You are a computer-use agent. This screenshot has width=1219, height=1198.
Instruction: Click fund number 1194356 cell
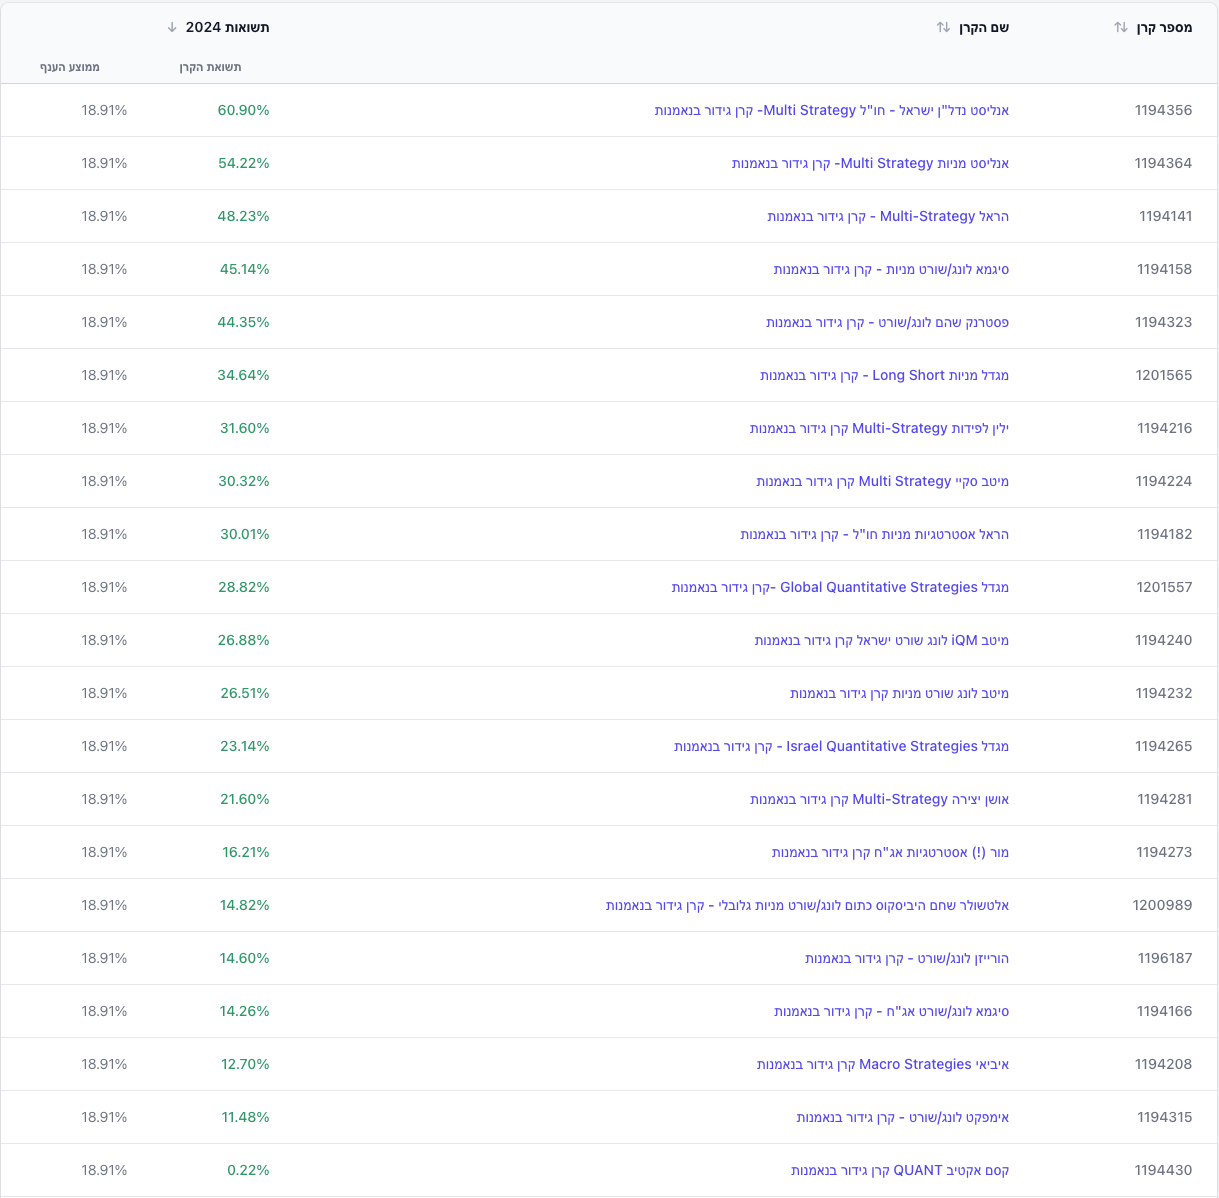click(x=1163, y=110)
